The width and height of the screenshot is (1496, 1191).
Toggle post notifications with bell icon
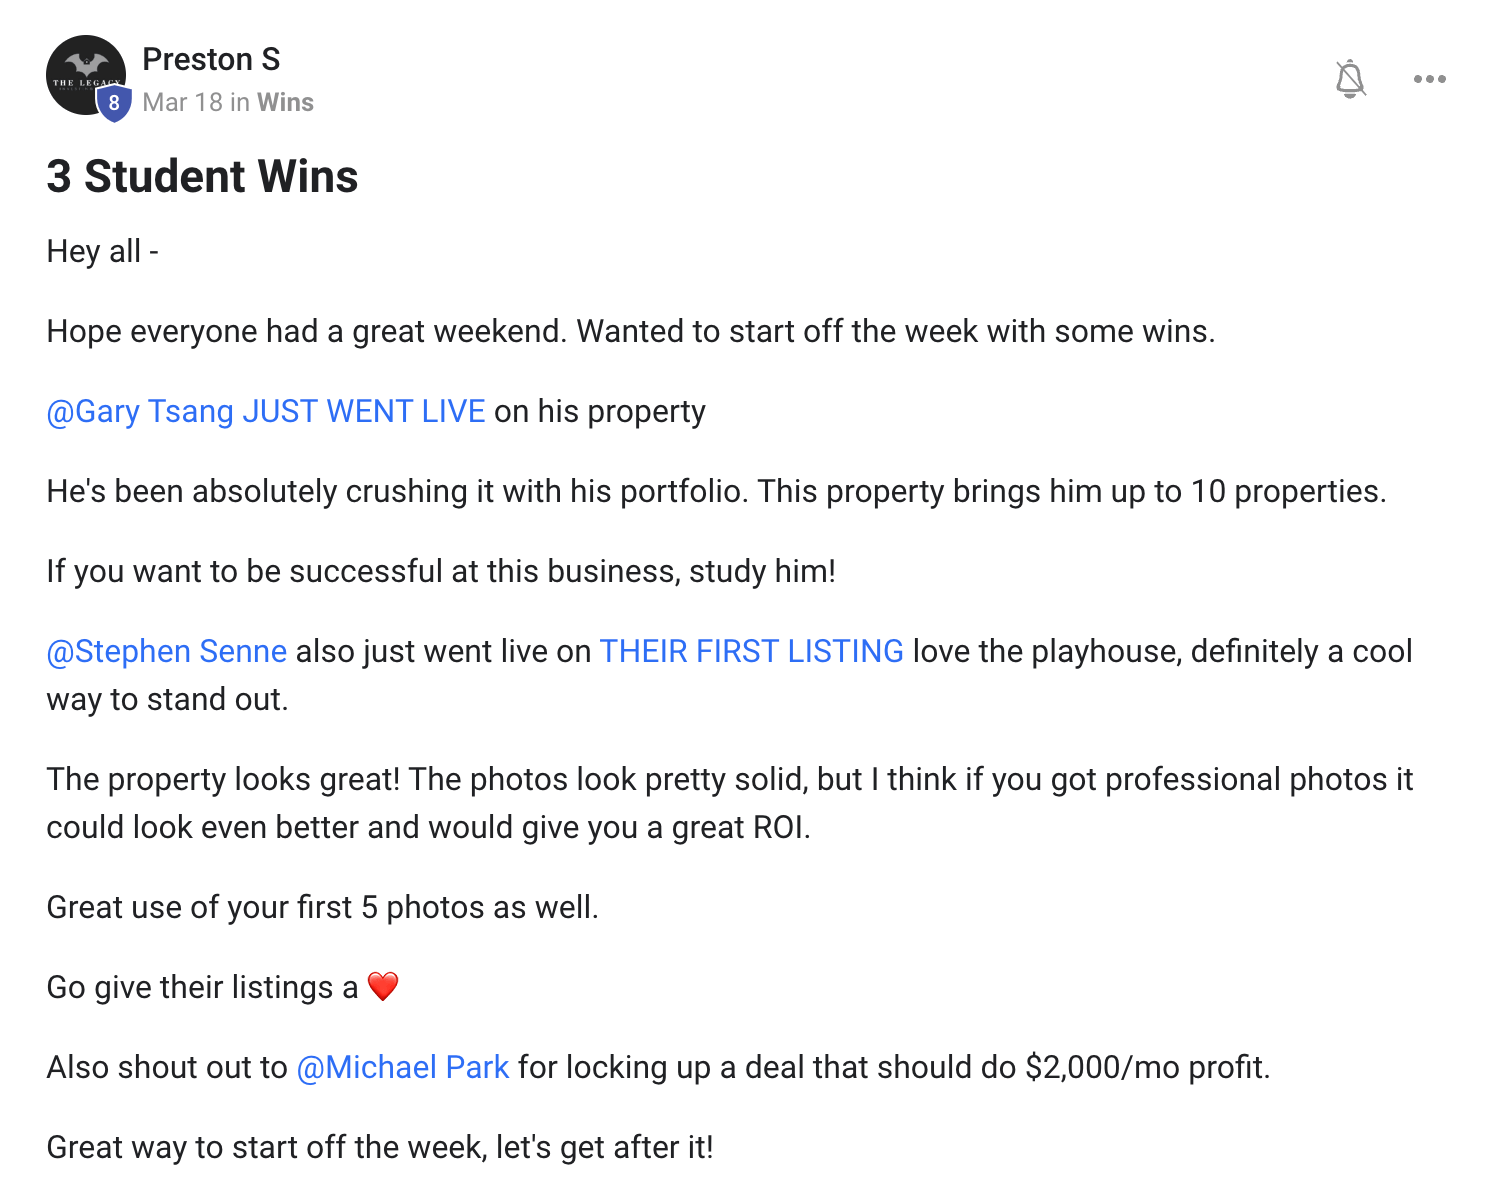click(1350, 78)
